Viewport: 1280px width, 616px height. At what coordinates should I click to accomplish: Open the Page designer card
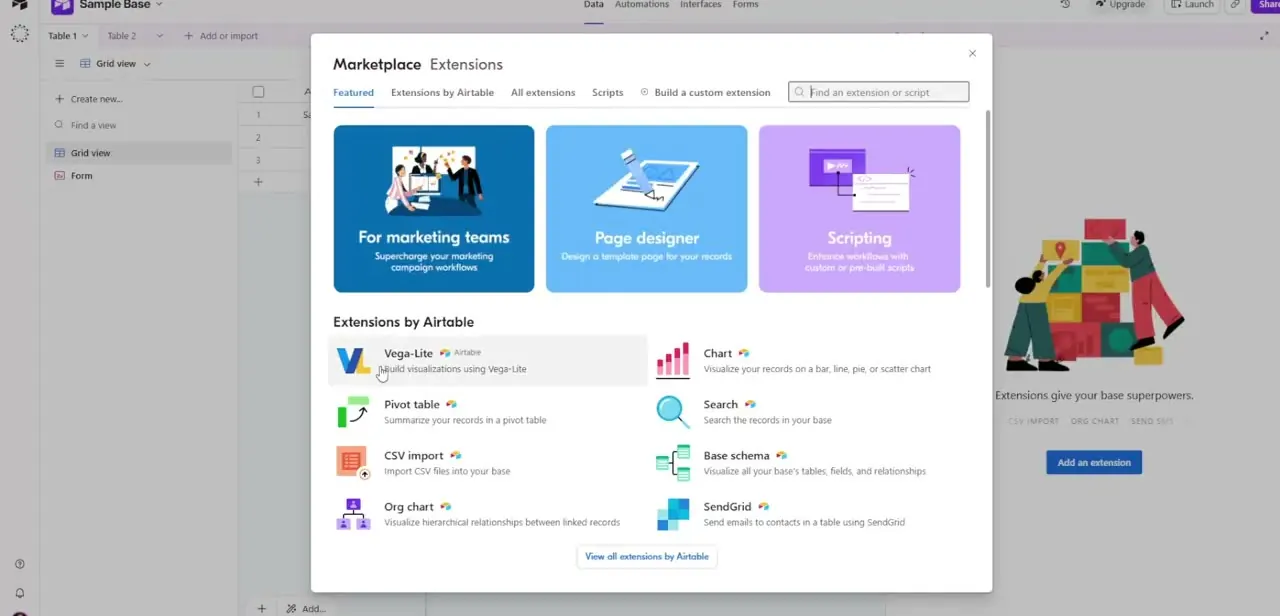pos(647,209)
